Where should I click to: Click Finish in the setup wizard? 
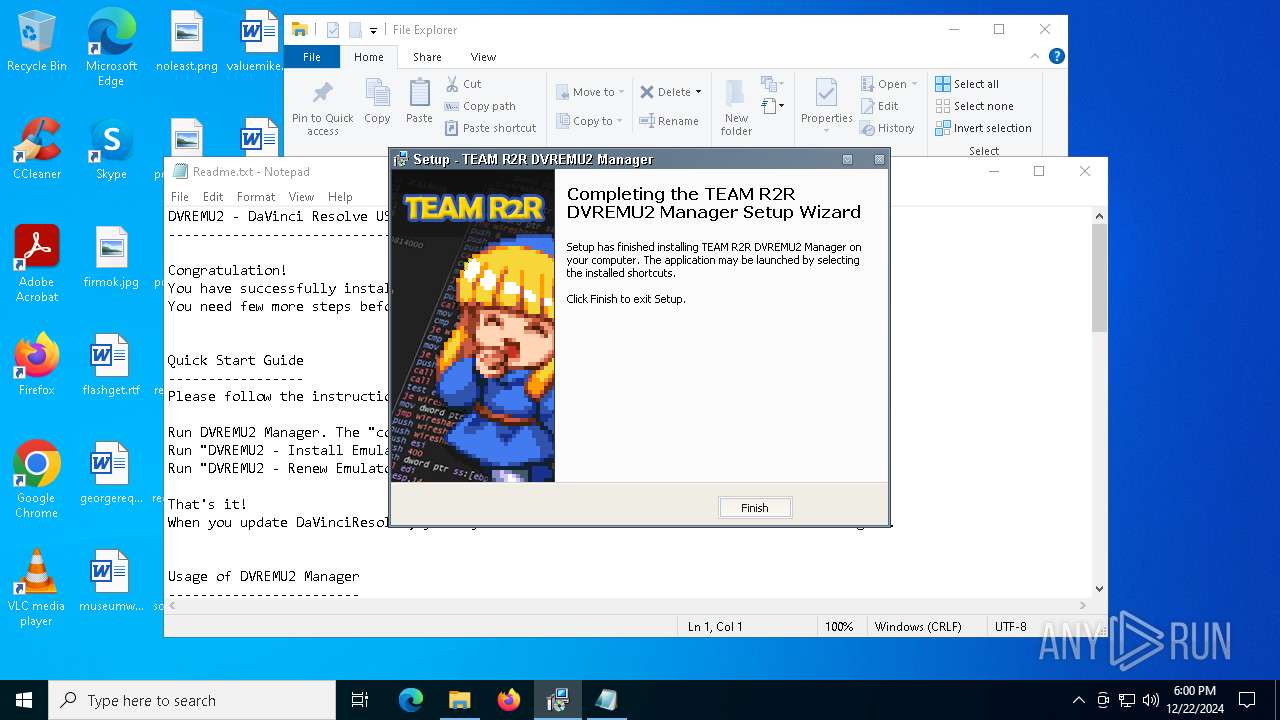point(755,508)
